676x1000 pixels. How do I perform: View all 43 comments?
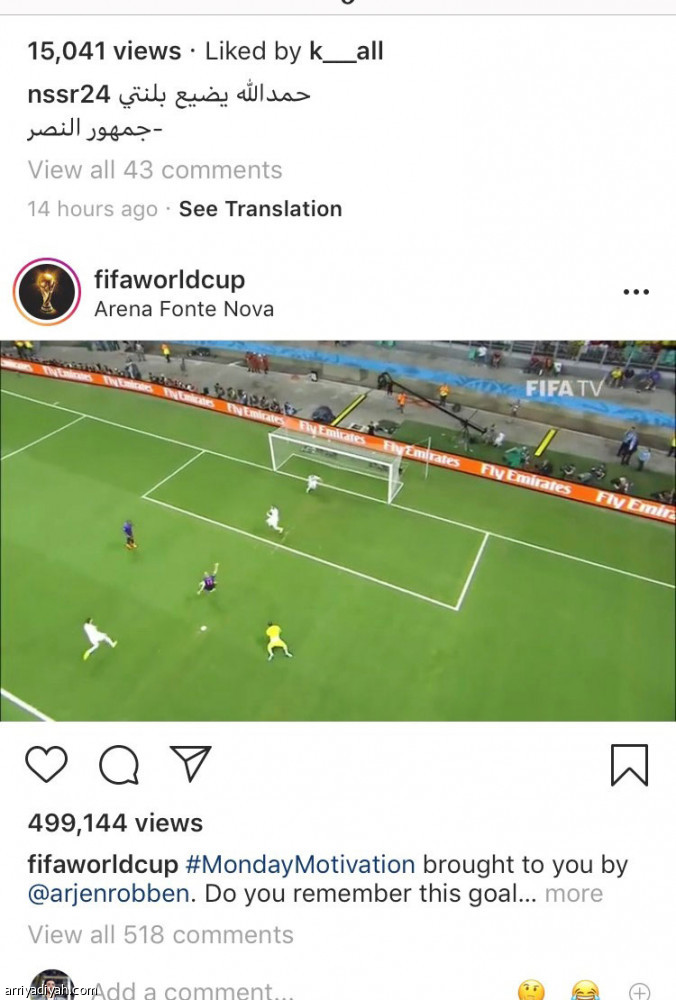click(x=155, y=170)
